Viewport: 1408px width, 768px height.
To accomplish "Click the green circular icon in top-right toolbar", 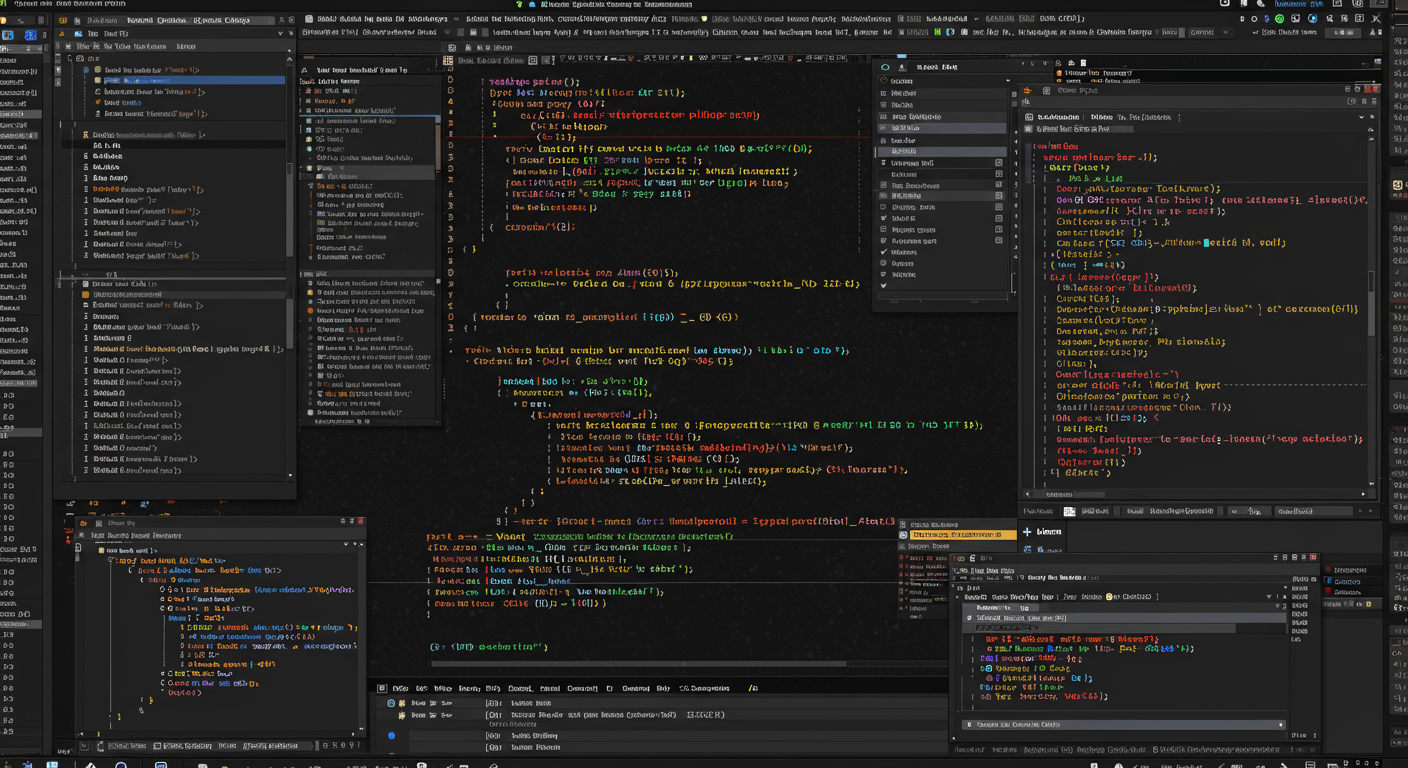I will [x=1280, y=19].
